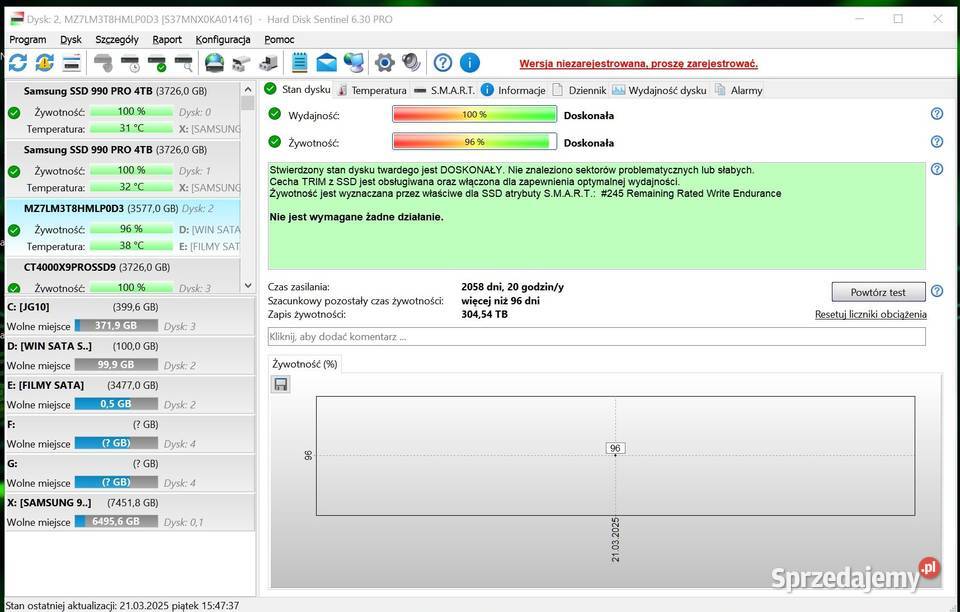Switch to the Temperatura tab
Image resolution: width=960 pixels, height=612 pixels.
pyautogui.click(x=372, y=90)
